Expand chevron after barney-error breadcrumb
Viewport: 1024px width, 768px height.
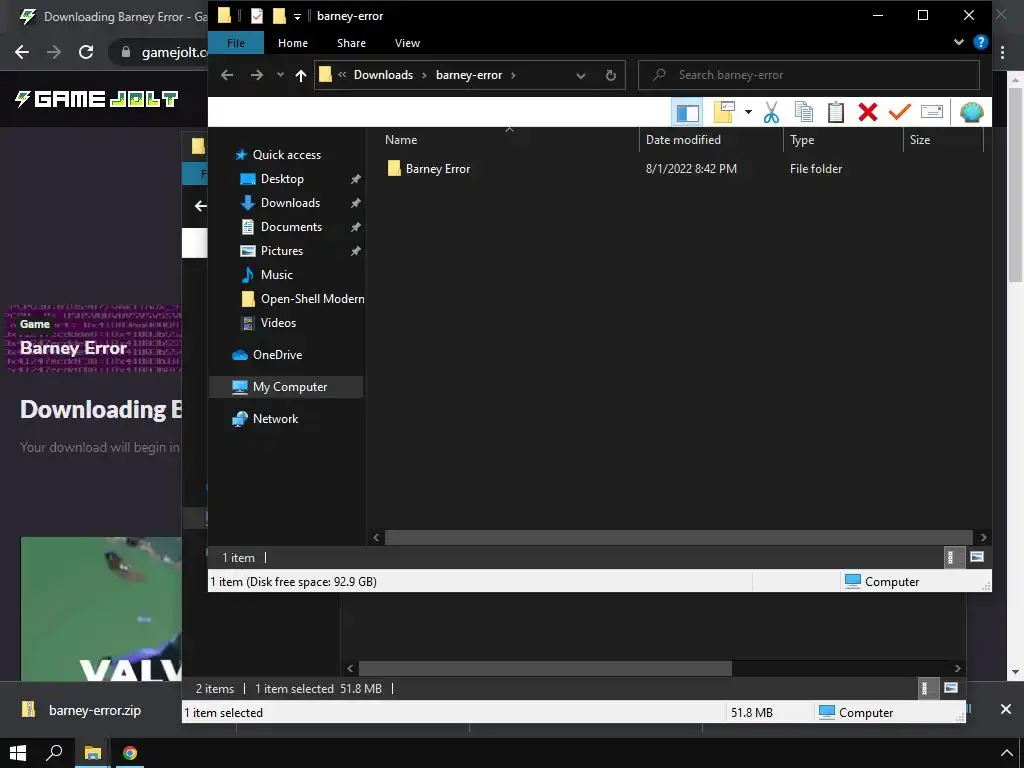513,75
